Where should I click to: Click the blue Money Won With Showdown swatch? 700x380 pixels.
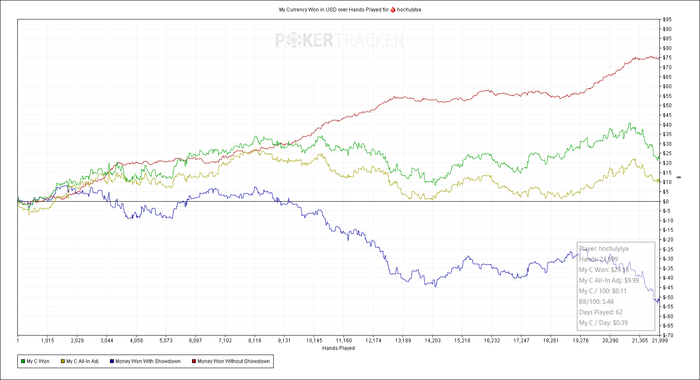click(x=112, y=361)
